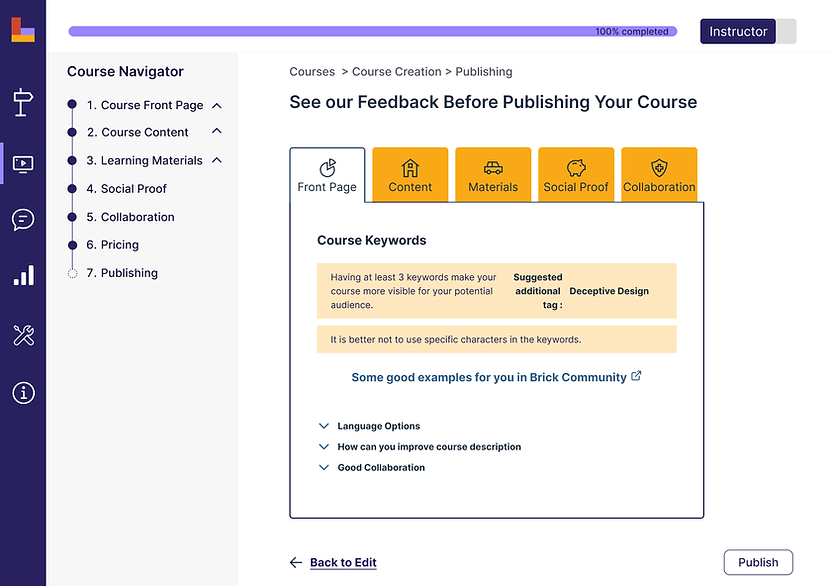
Task: Click the specific characters keywords notice
Action: pos(497,339)
